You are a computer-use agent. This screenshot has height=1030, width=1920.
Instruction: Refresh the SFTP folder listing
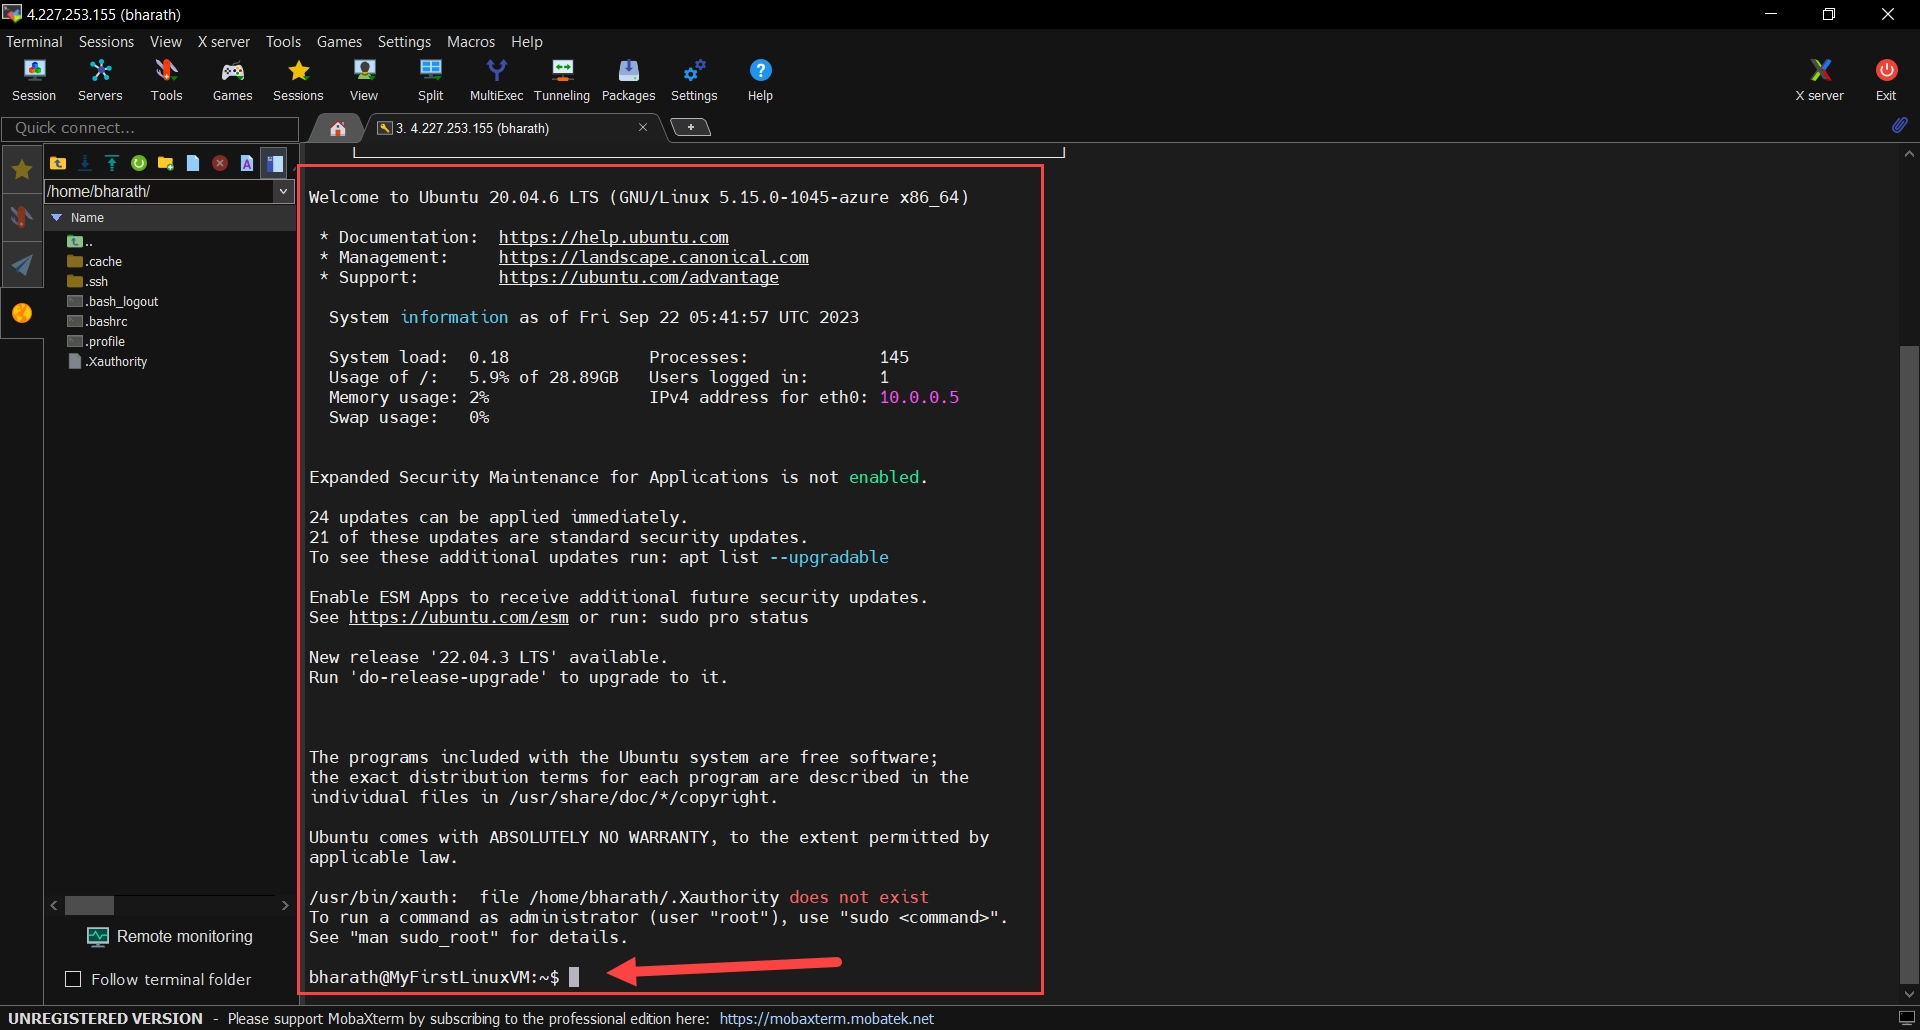(x=139, y=163)
